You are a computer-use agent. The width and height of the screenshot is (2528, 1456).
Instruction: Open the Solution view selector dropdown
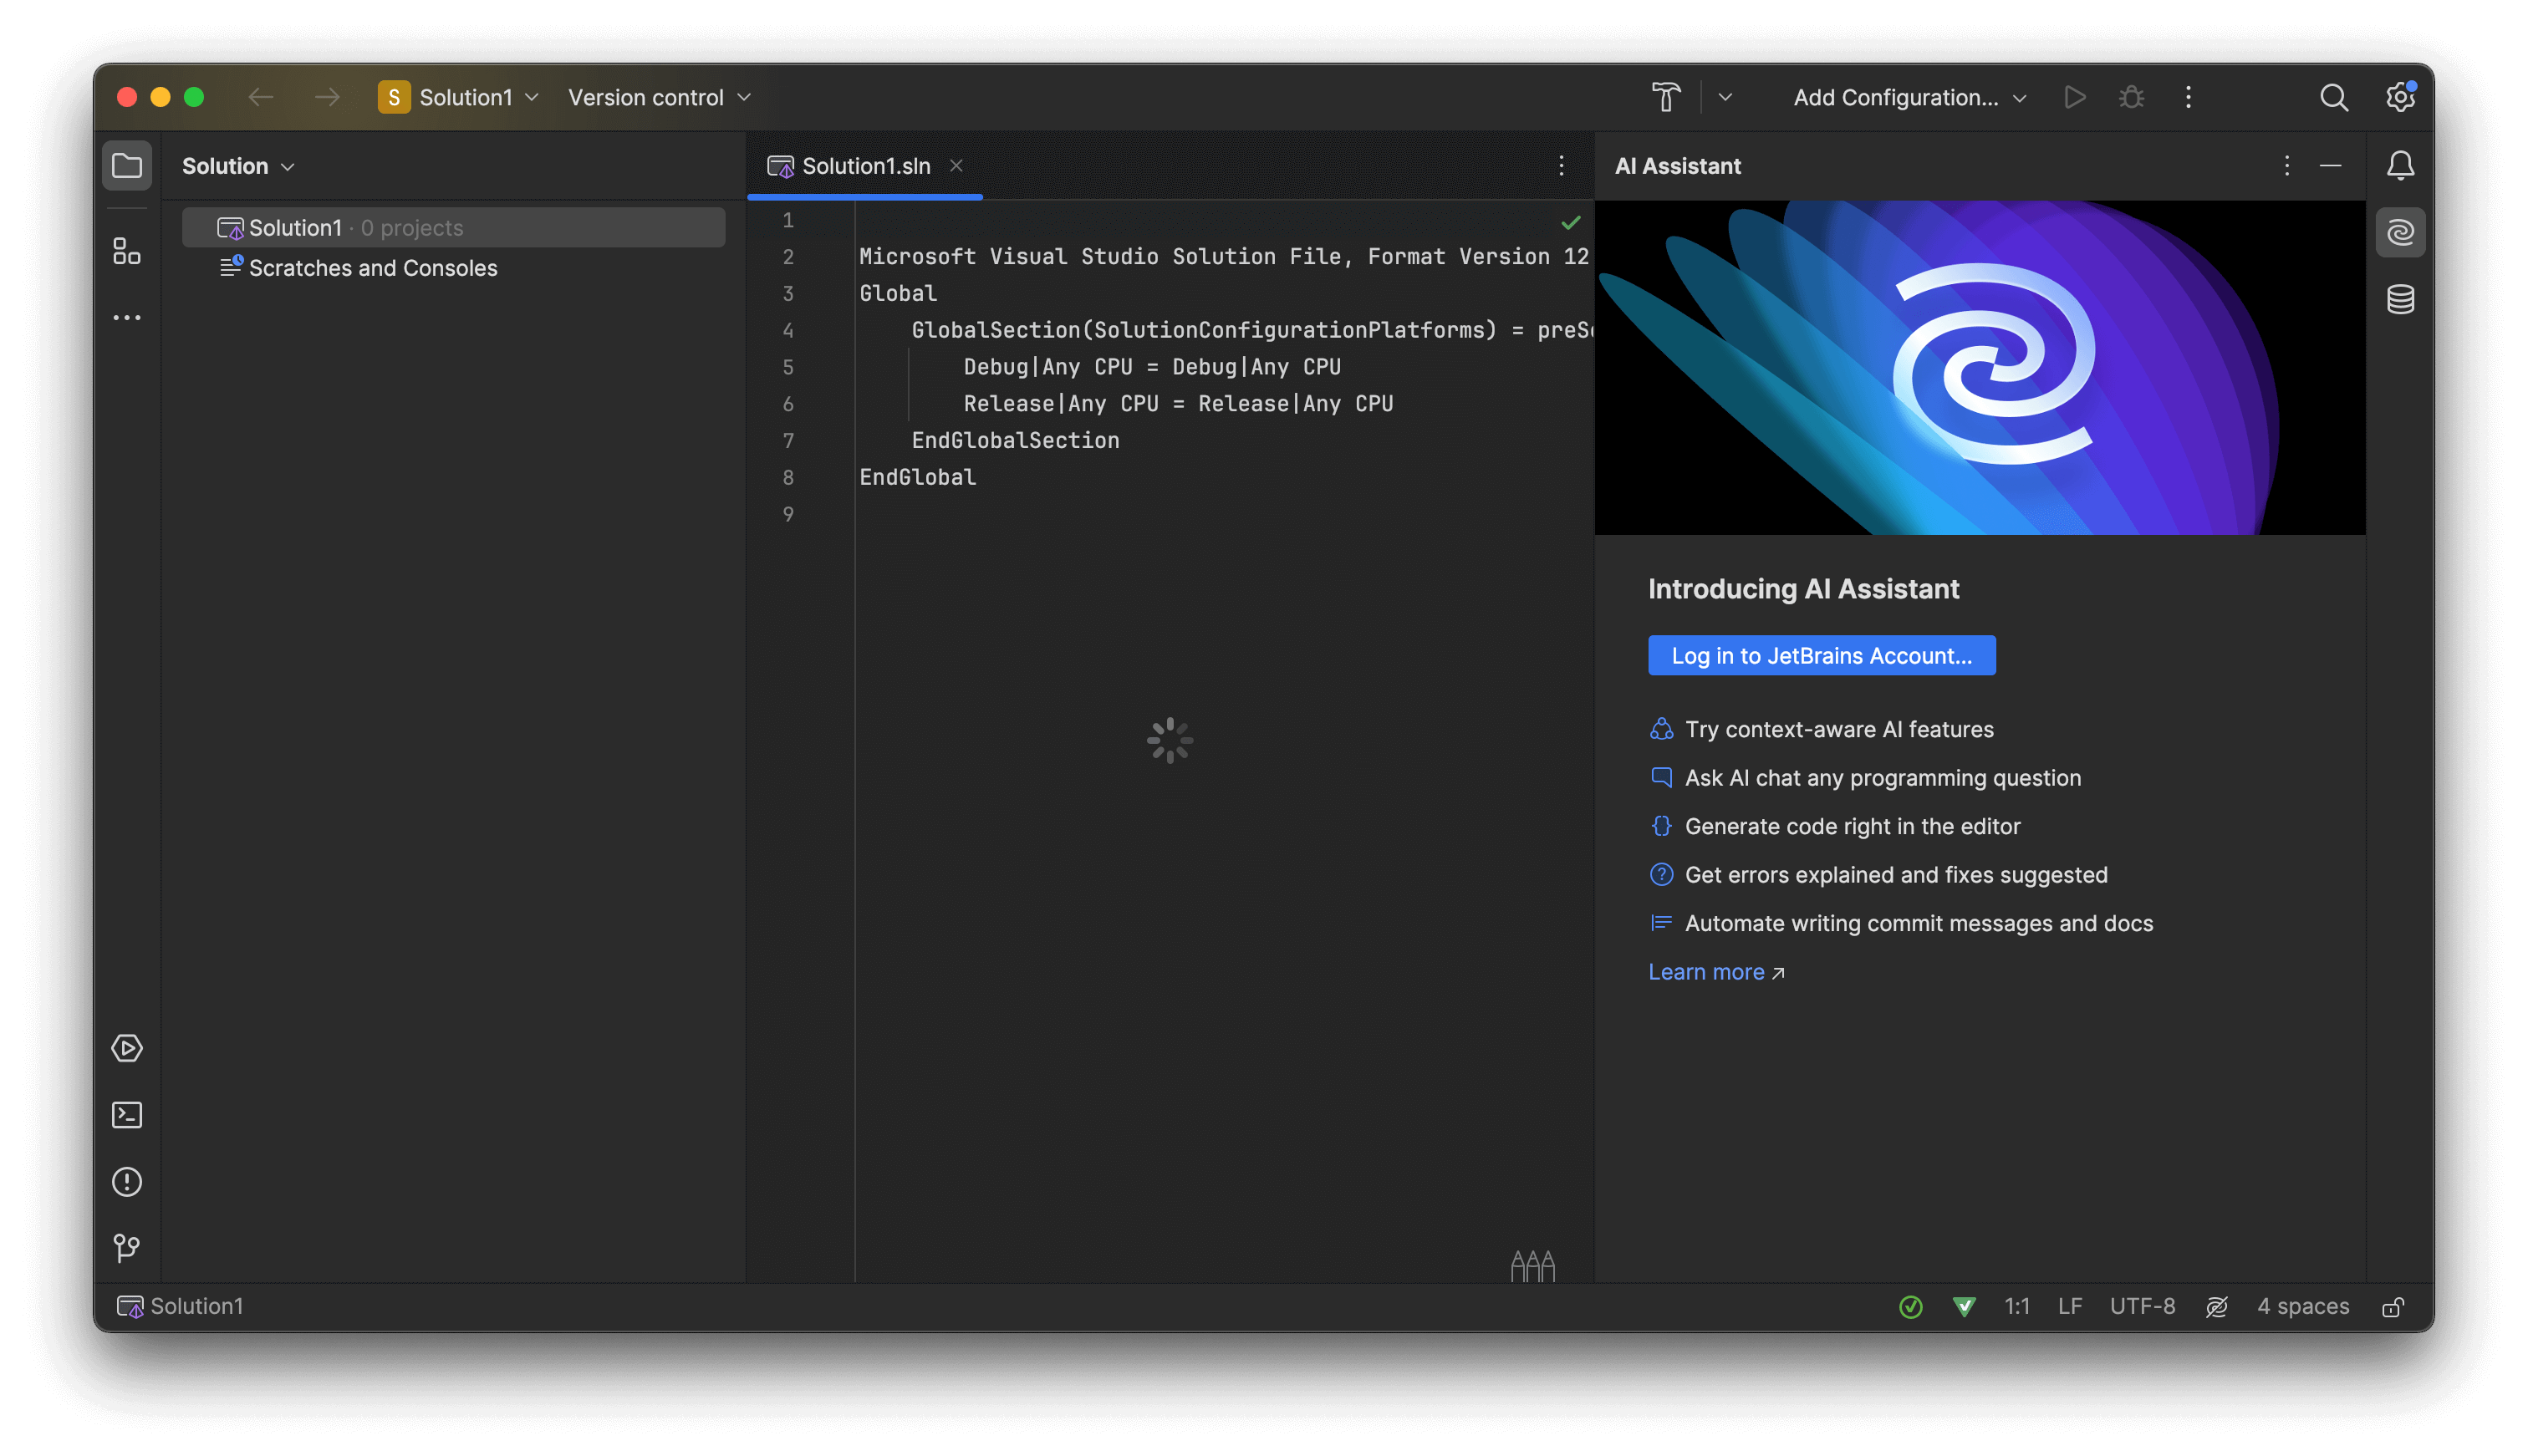(238, 166)
